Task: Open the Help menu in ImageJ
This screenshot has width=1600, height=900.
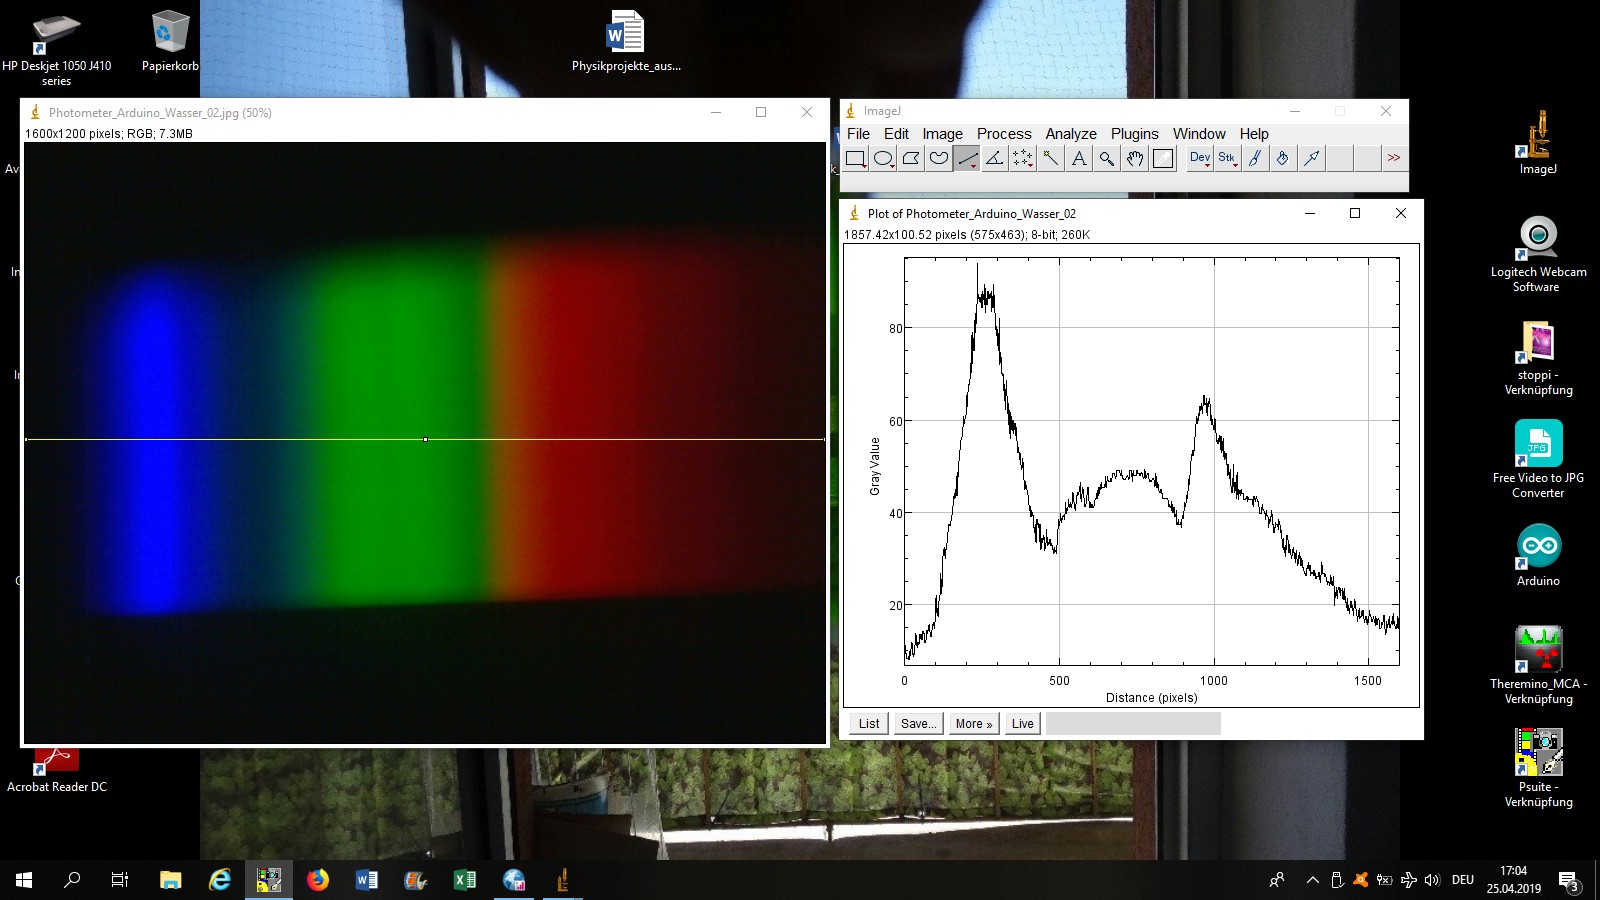Action: pyautogui.click(x=1254, y=134)
